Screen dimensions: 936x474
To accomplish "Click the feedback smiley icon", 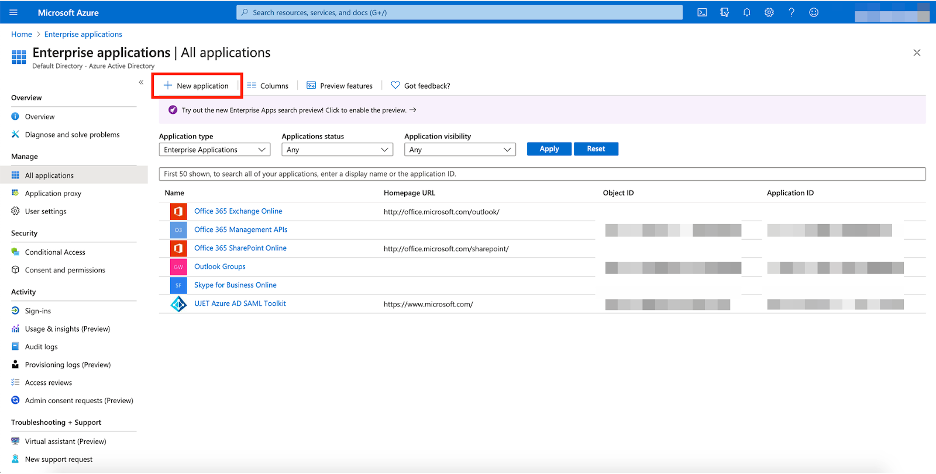I will [814, 12].
